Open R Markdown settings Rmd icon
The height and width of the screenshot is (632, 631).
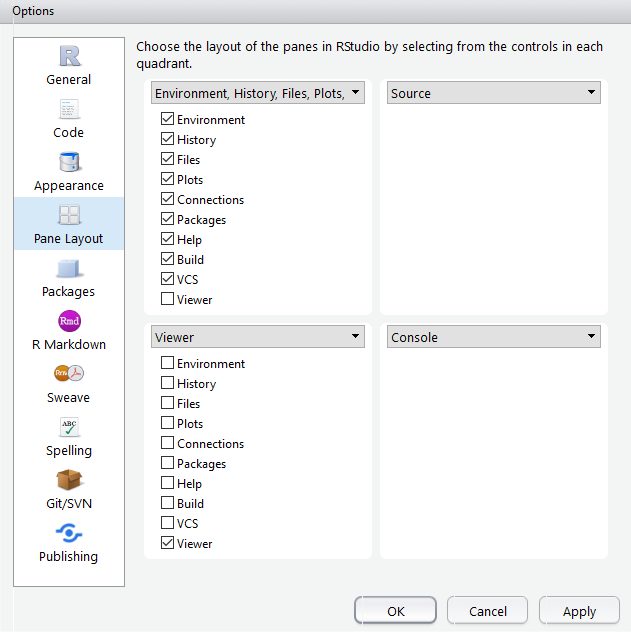click(69, 321)
